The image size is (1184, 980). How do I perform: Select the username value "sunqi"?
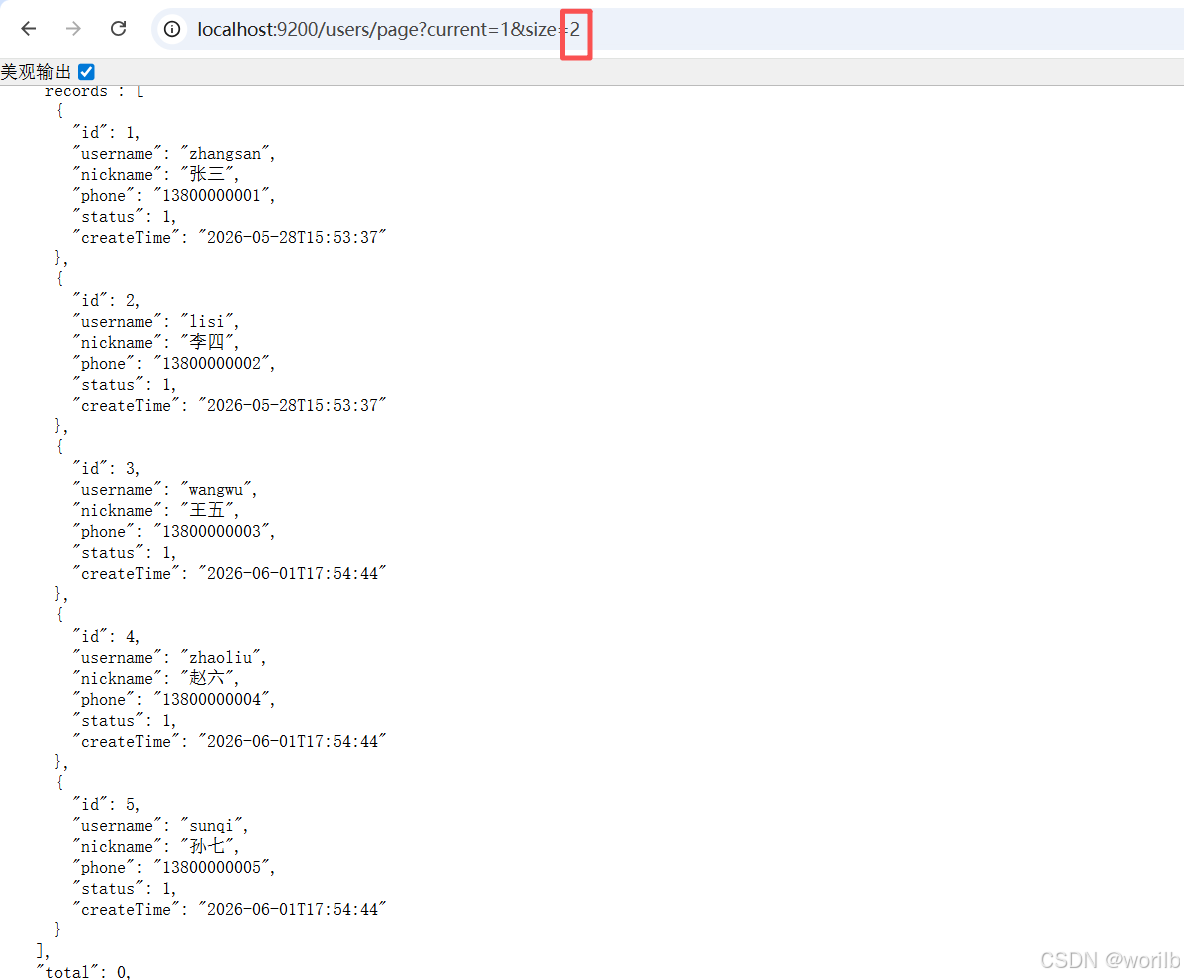pyautogui.click(x=211, y=826)
